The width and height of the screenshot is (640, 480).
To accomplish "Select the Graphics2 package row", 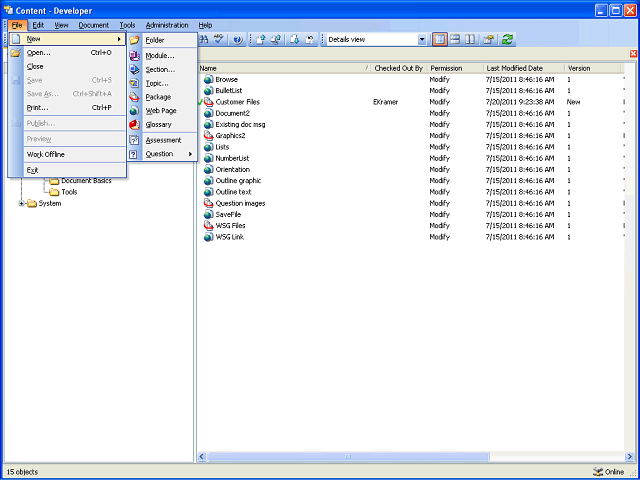I will coord(411,136).
